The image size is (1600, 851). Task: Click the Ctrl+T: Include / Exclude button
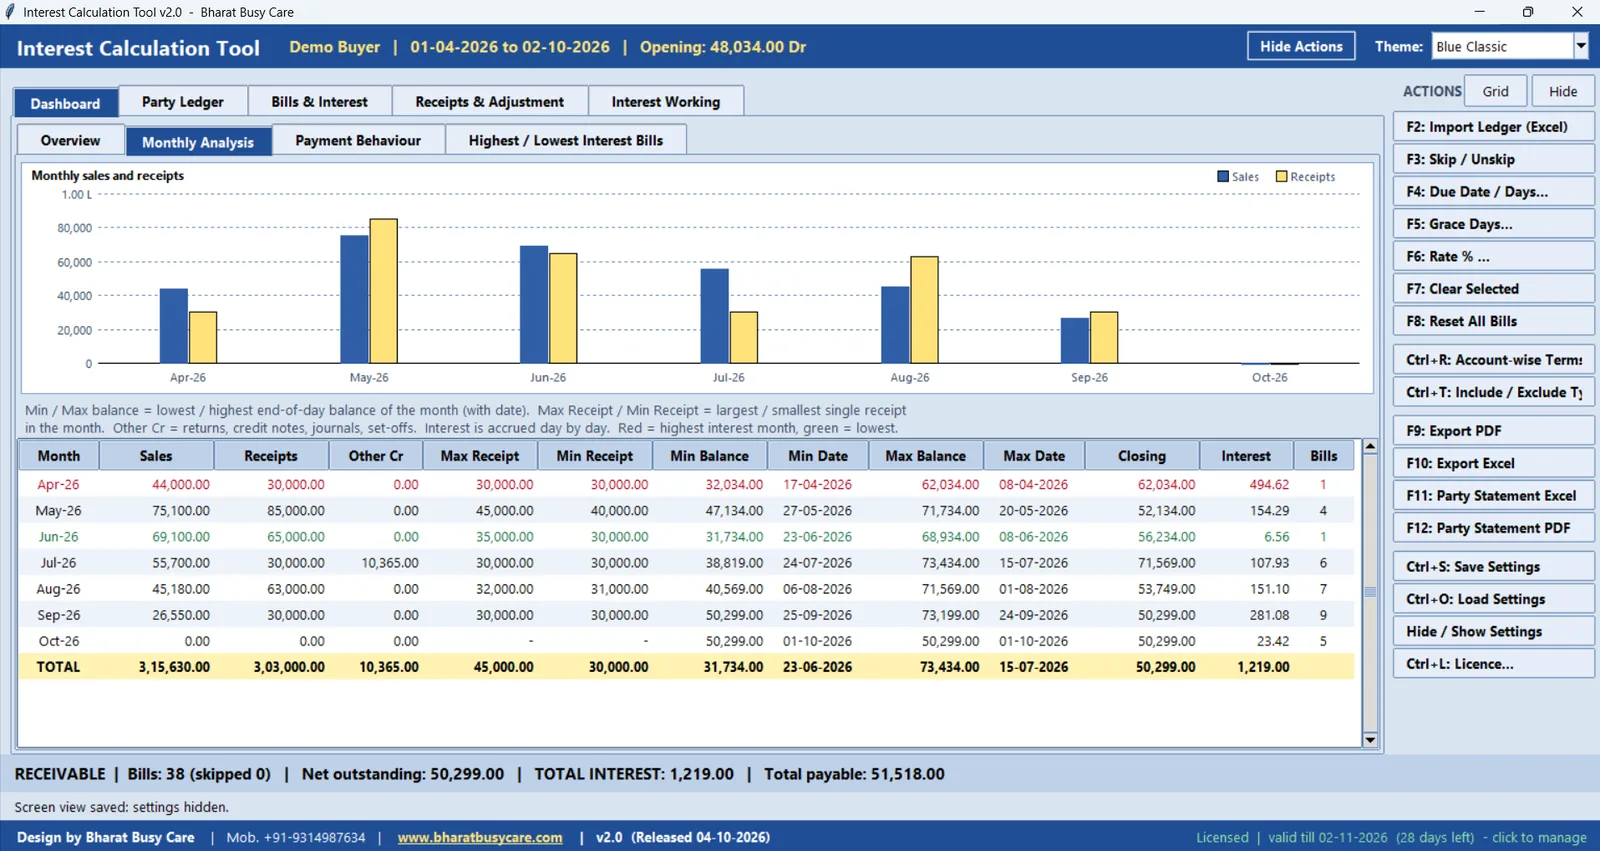1493,392
